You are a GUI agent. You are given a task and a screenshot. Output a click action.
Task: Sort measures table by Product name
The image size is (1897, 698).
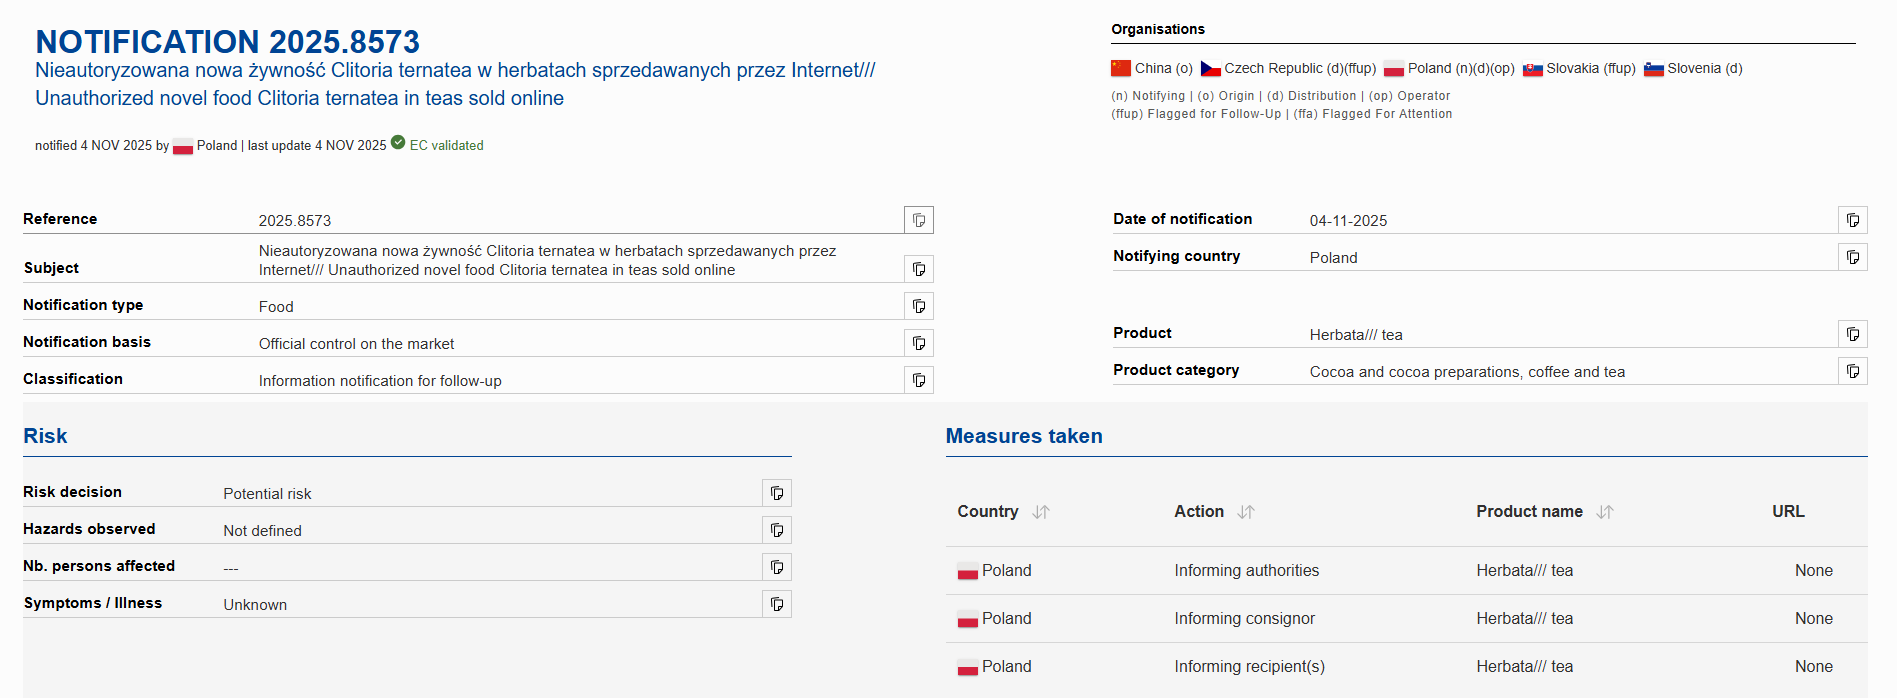point(1604,512)
